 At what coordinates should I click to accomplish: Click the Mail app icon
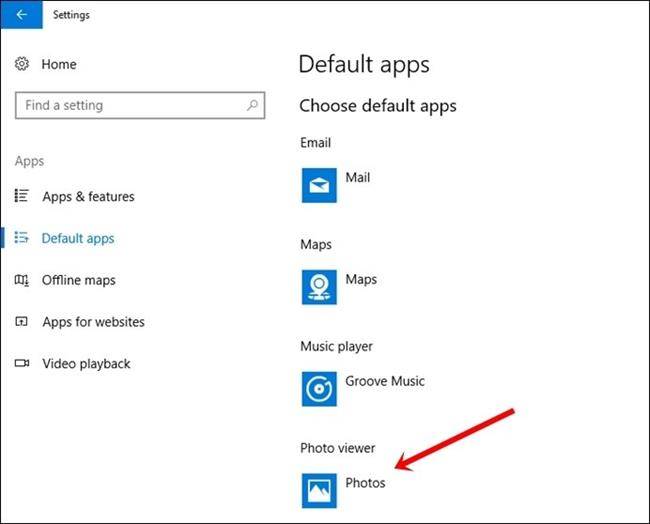point(319,185)
